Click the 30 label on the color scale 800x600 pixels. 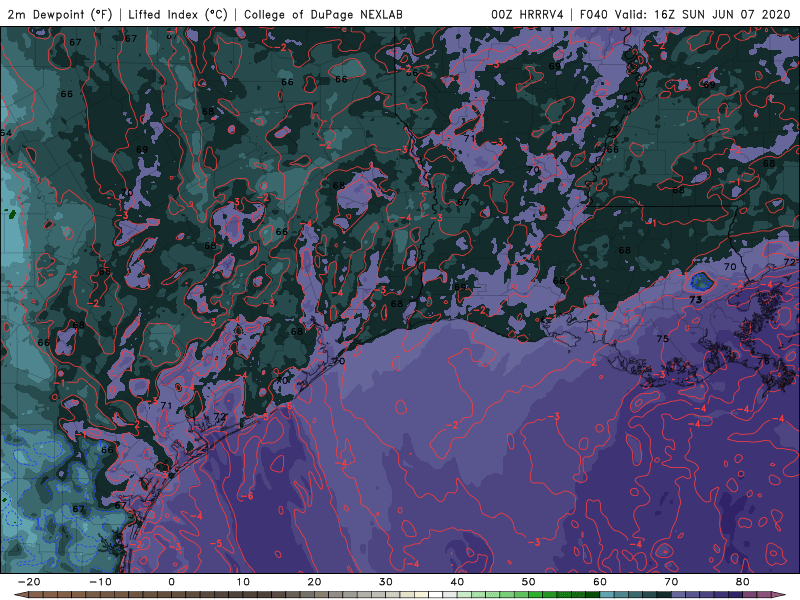386,582
